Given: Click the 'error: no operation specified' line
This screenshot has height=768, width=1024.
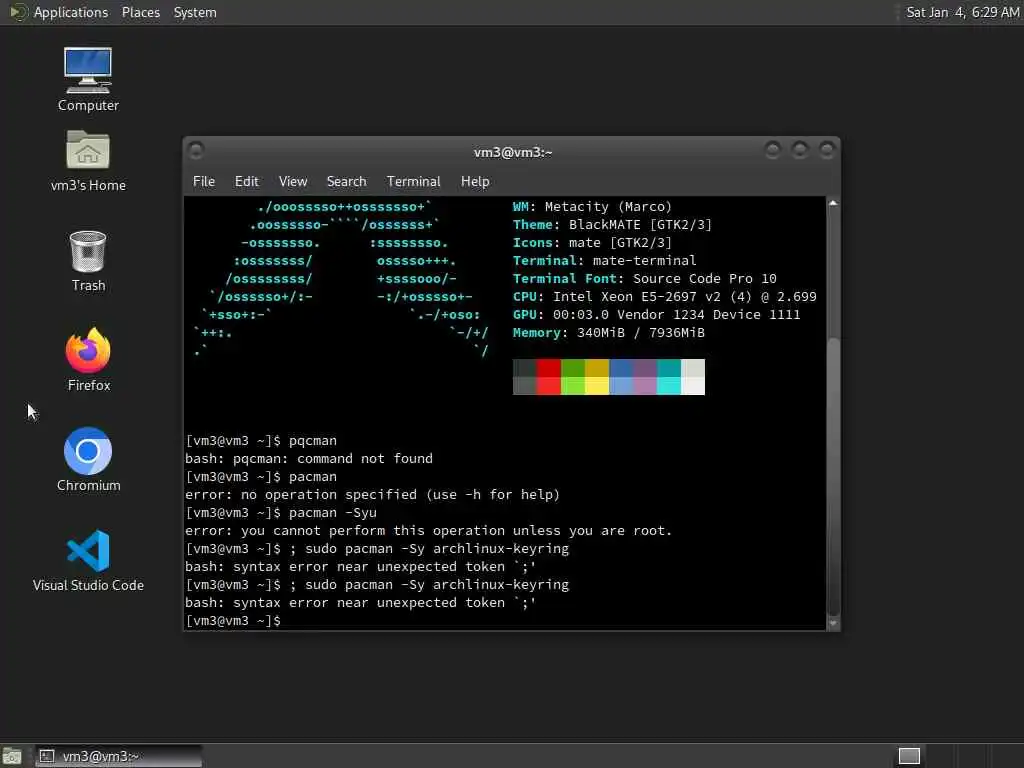Looking at the screenshot, I should coord(372,494).
